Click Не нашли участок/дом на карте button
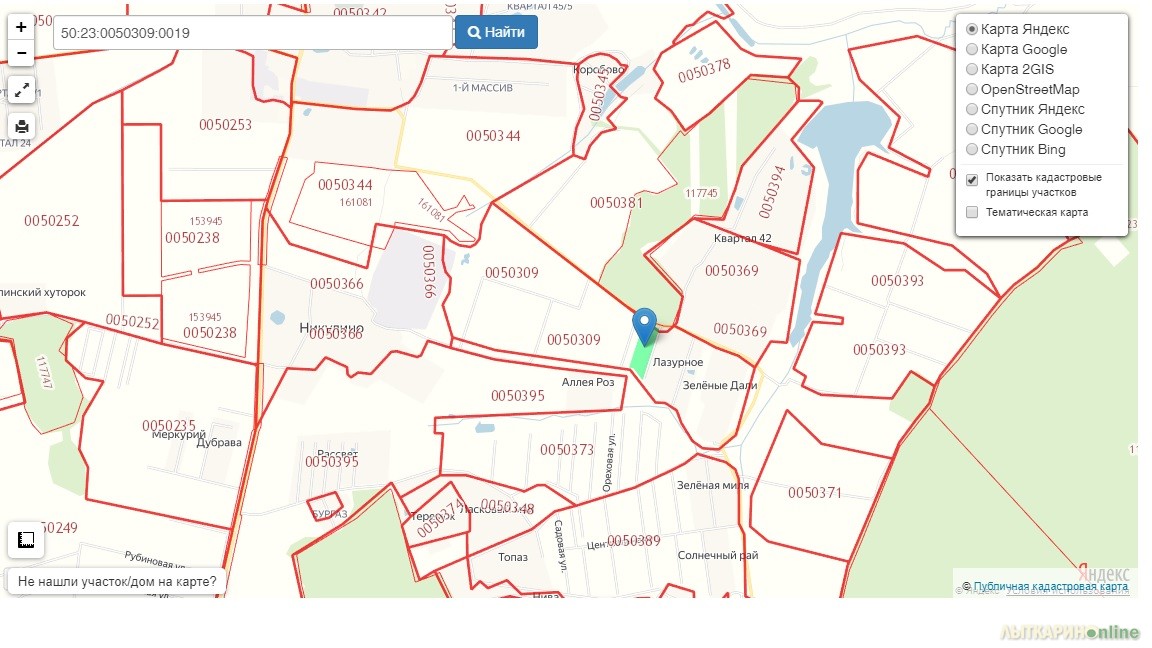This screenshot has height=648, width=1152. [117, 581]
